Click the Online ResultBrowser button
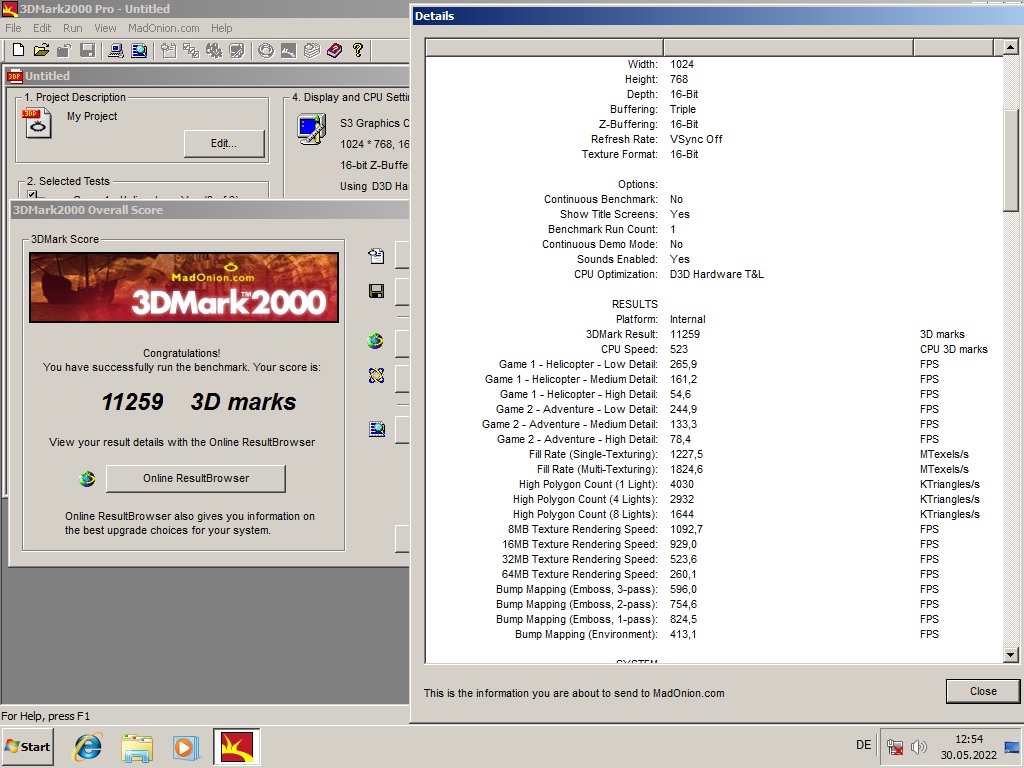The image size is (1024, 768). click(196, 479)
